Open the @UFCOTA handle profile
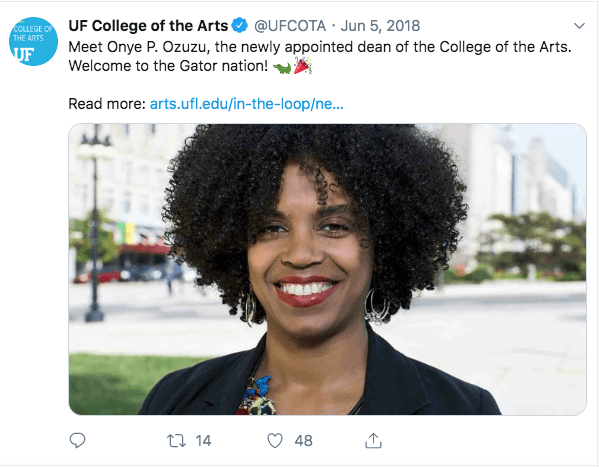Viewport: 599px width, 467px height. [290, 26]
